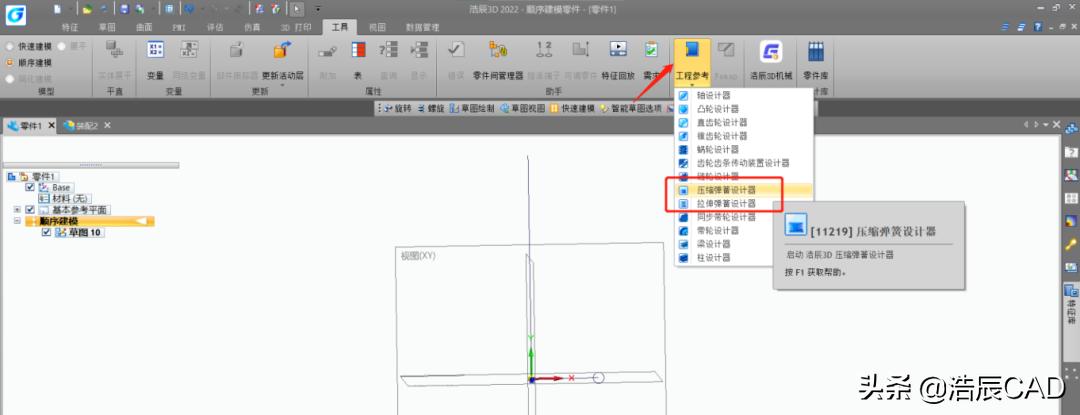Screen dimensions: 1080x415
Task: Choose 轴设计器 from the menu
Action: click(x=744, y=95)
